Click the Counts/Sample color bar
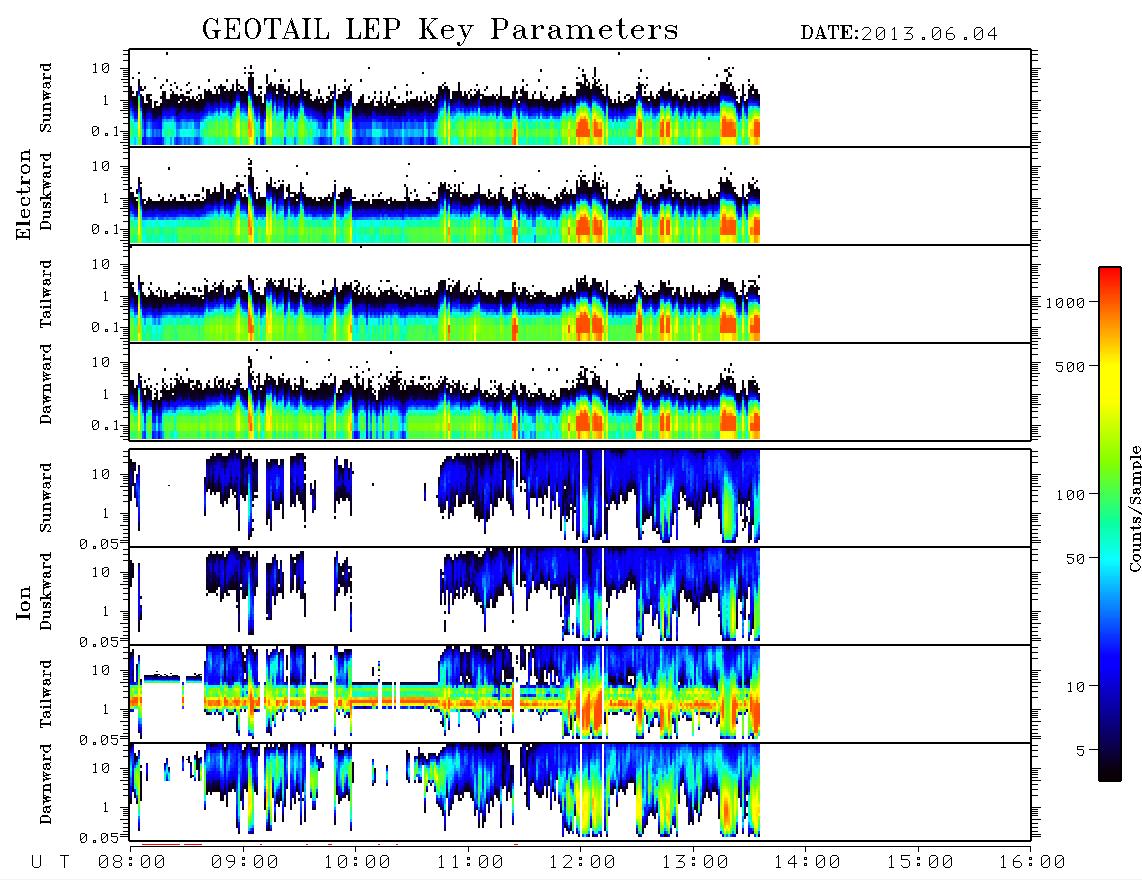The width and height of the screenshot is (1142, 880). [x=1110, y=525]
